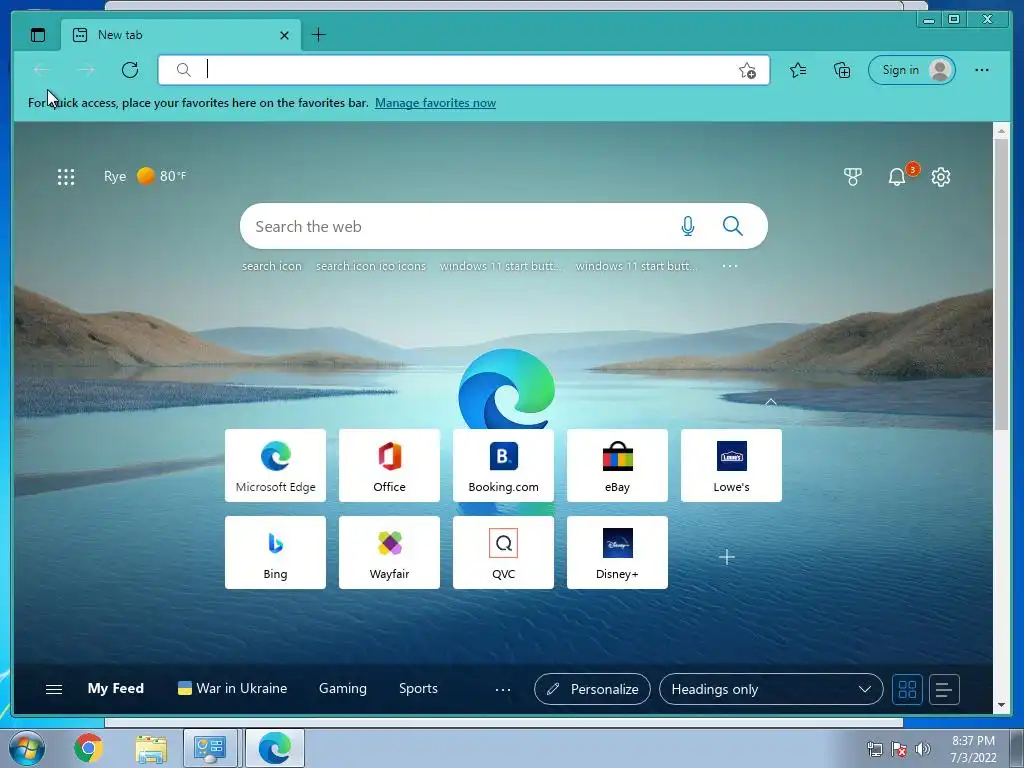This screenshot has width=1024, height=768.
Task: Open Rye 80°F weather widget
Action: click(145, 176)
